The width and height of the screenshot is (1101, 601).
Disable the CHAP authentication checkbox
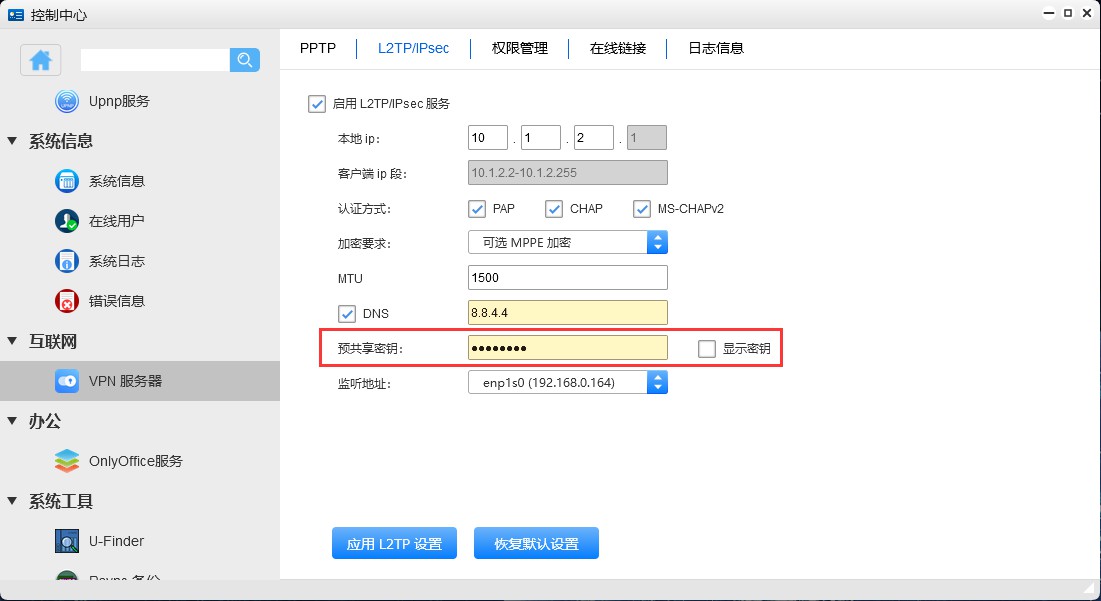(x=556, y=208)
